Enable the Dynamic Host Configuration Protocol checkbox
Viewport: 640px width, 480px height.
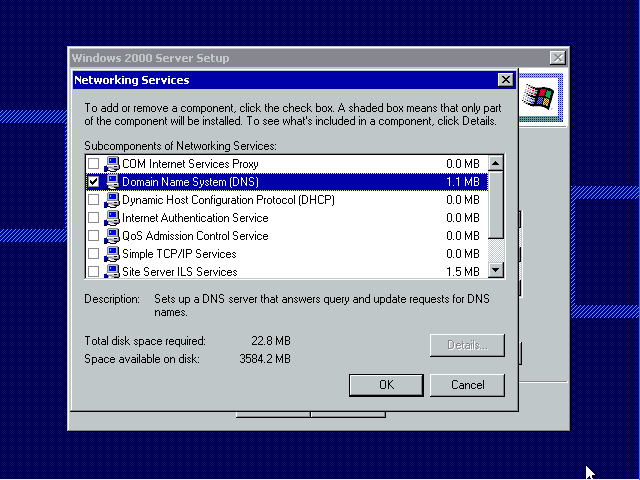[x=94, y=200]
